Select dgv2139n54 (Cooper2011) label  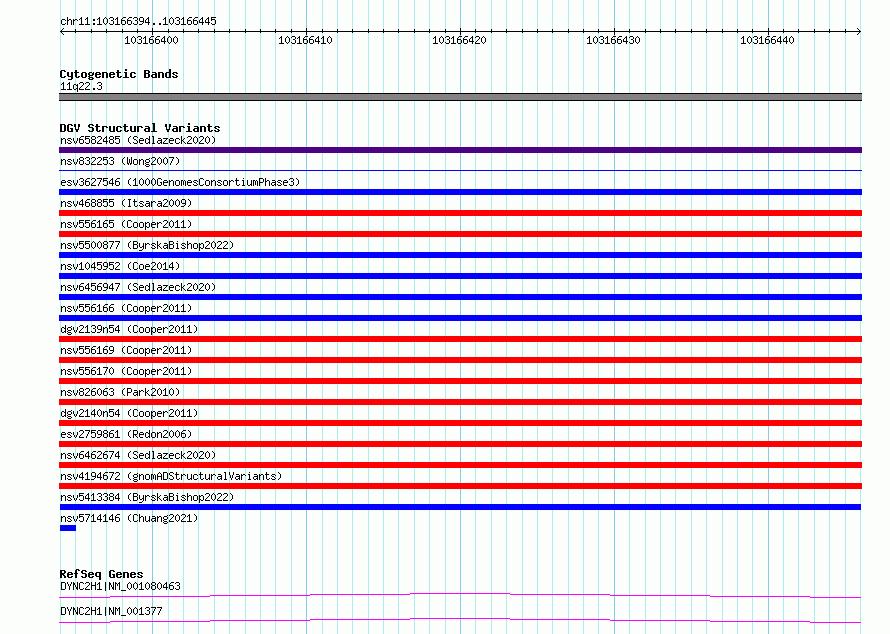click(129, 329)
